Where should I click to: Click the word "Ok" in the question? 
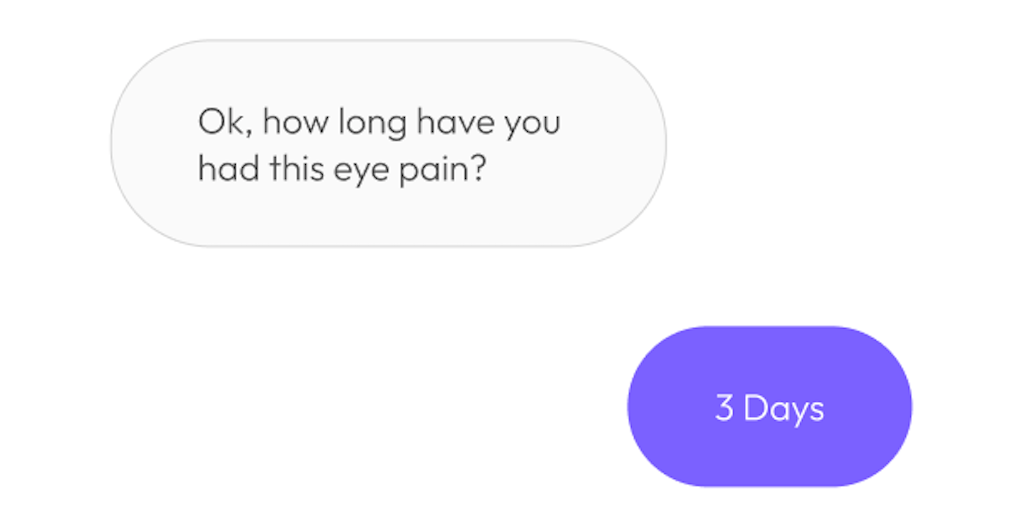click(216, 123)
